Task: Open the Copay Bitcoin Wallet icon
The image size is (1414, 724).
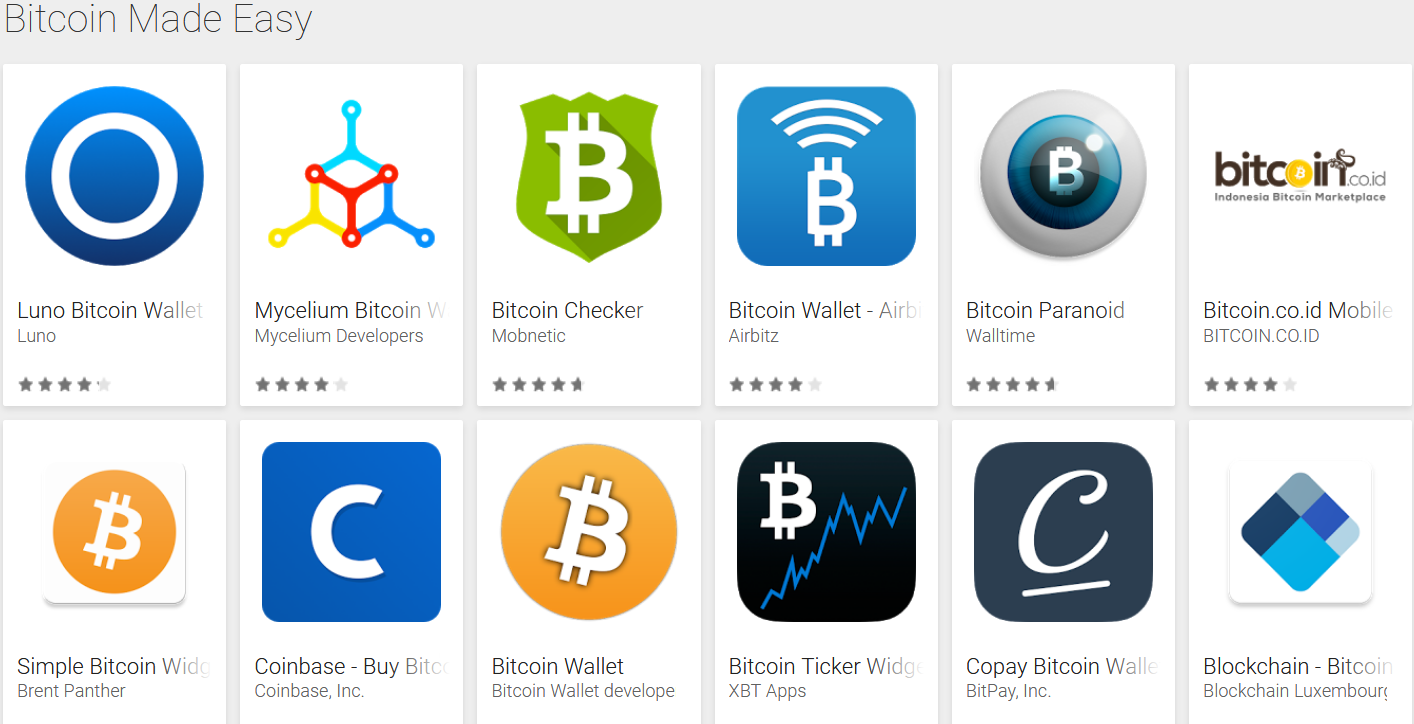Action: click(x=1063, y=532)
